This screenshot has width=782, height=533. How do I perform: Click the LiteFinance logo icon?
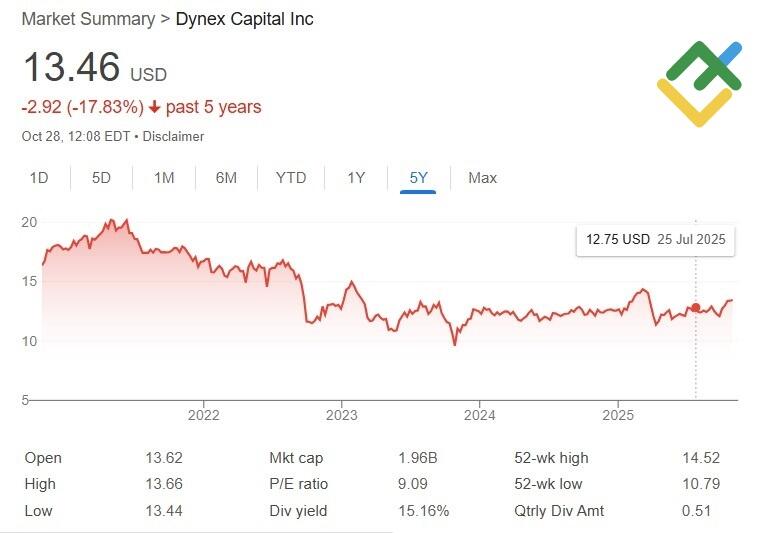[699, 83]
